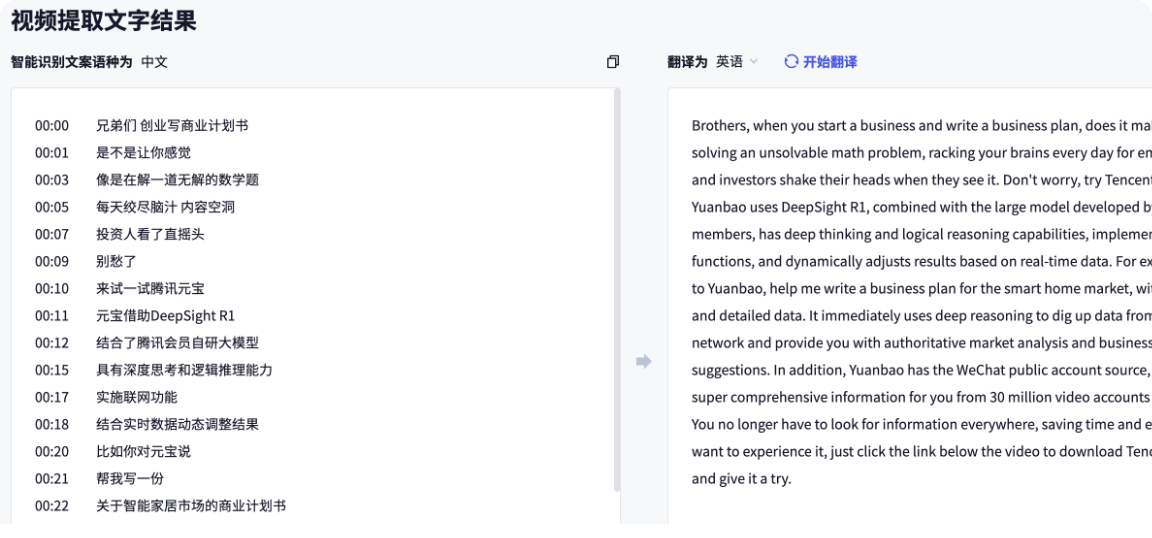
Task: Click the gray arrow between the panels
Action: (x=644, y=362)
